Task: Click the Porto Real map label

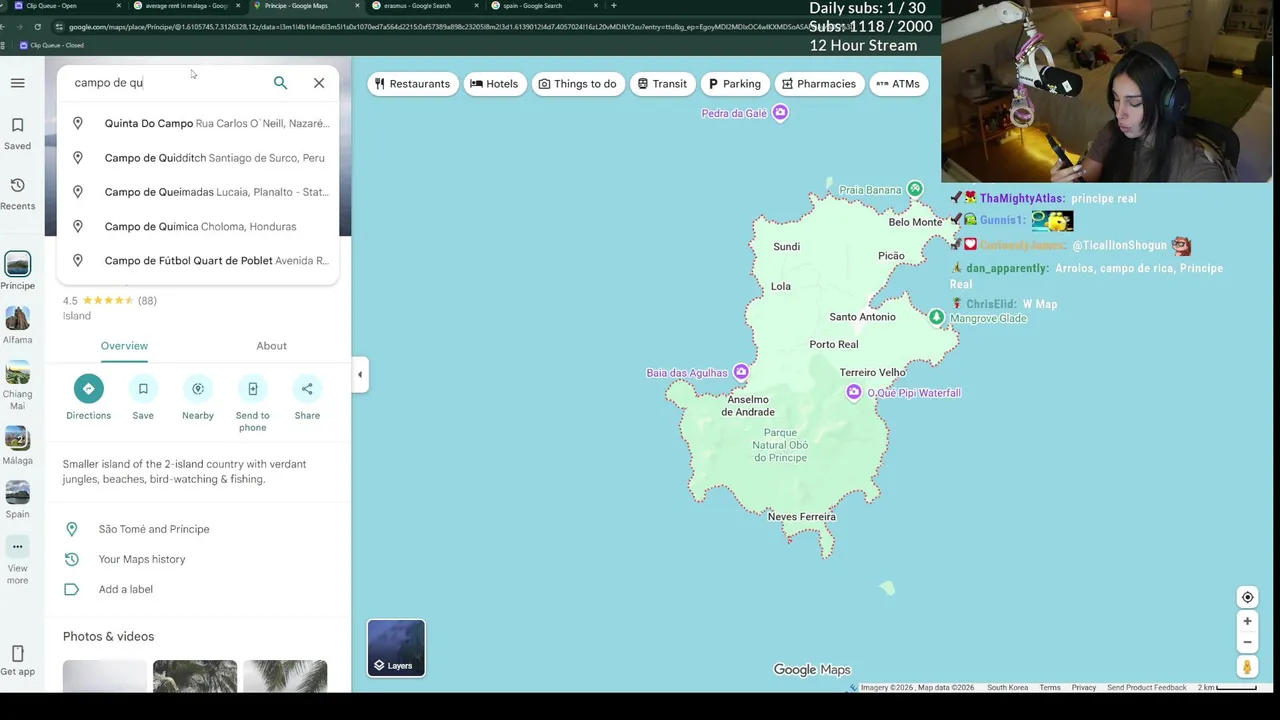Action: (x=834, y=344)
